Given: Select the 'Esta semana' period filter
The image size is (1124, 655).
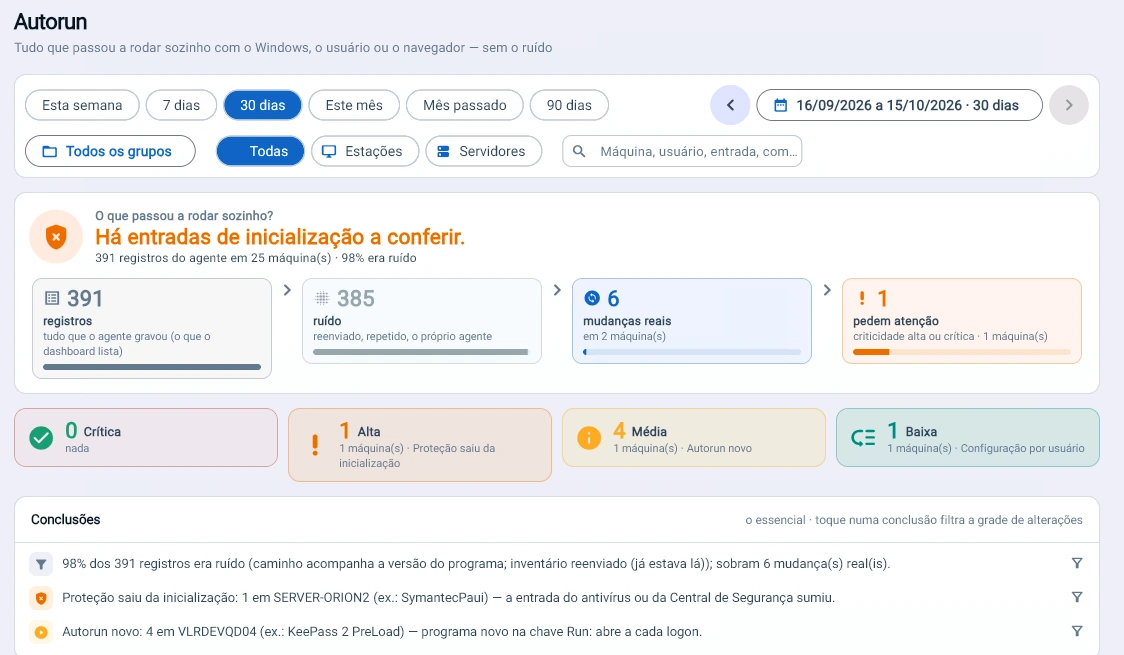Looking at the screenshot, I should click(x=82, y=105).
